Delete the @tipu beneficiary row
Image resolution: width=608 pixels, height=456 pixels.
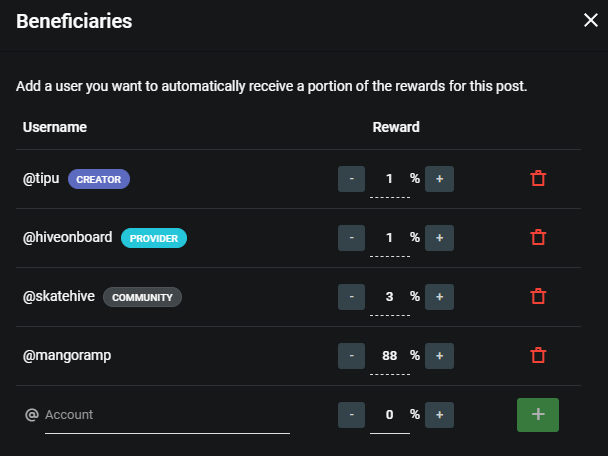pyautogui.click(x=538, y=178)
